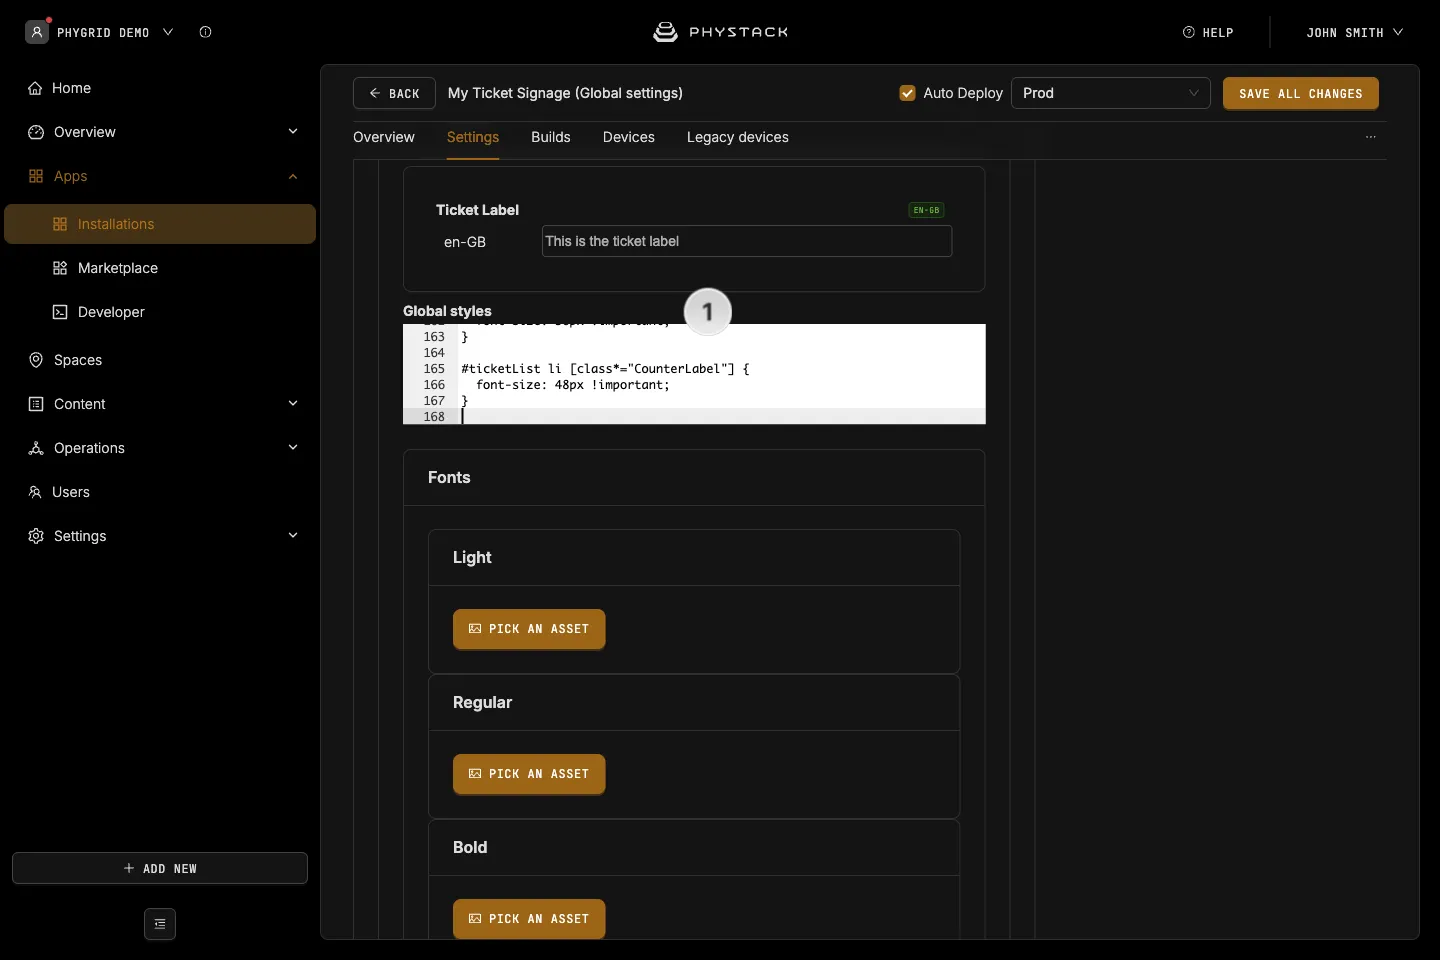Click the Home icon in sidebar
The height and width of the screenshot is (960, 1440).
[x=35, y=88]
